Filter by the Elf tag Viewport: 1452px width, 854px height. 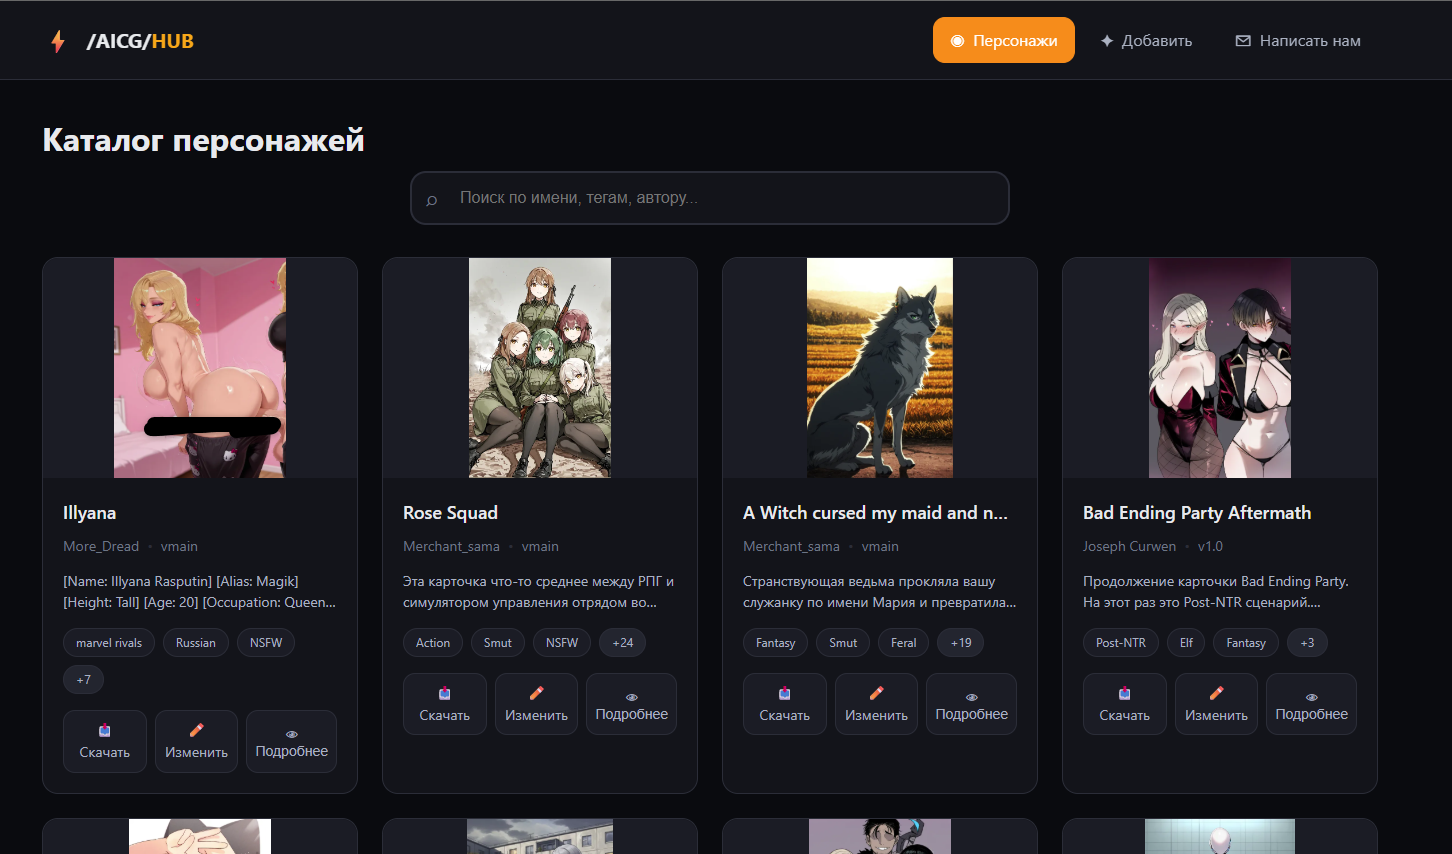(x=1186, y=643)
